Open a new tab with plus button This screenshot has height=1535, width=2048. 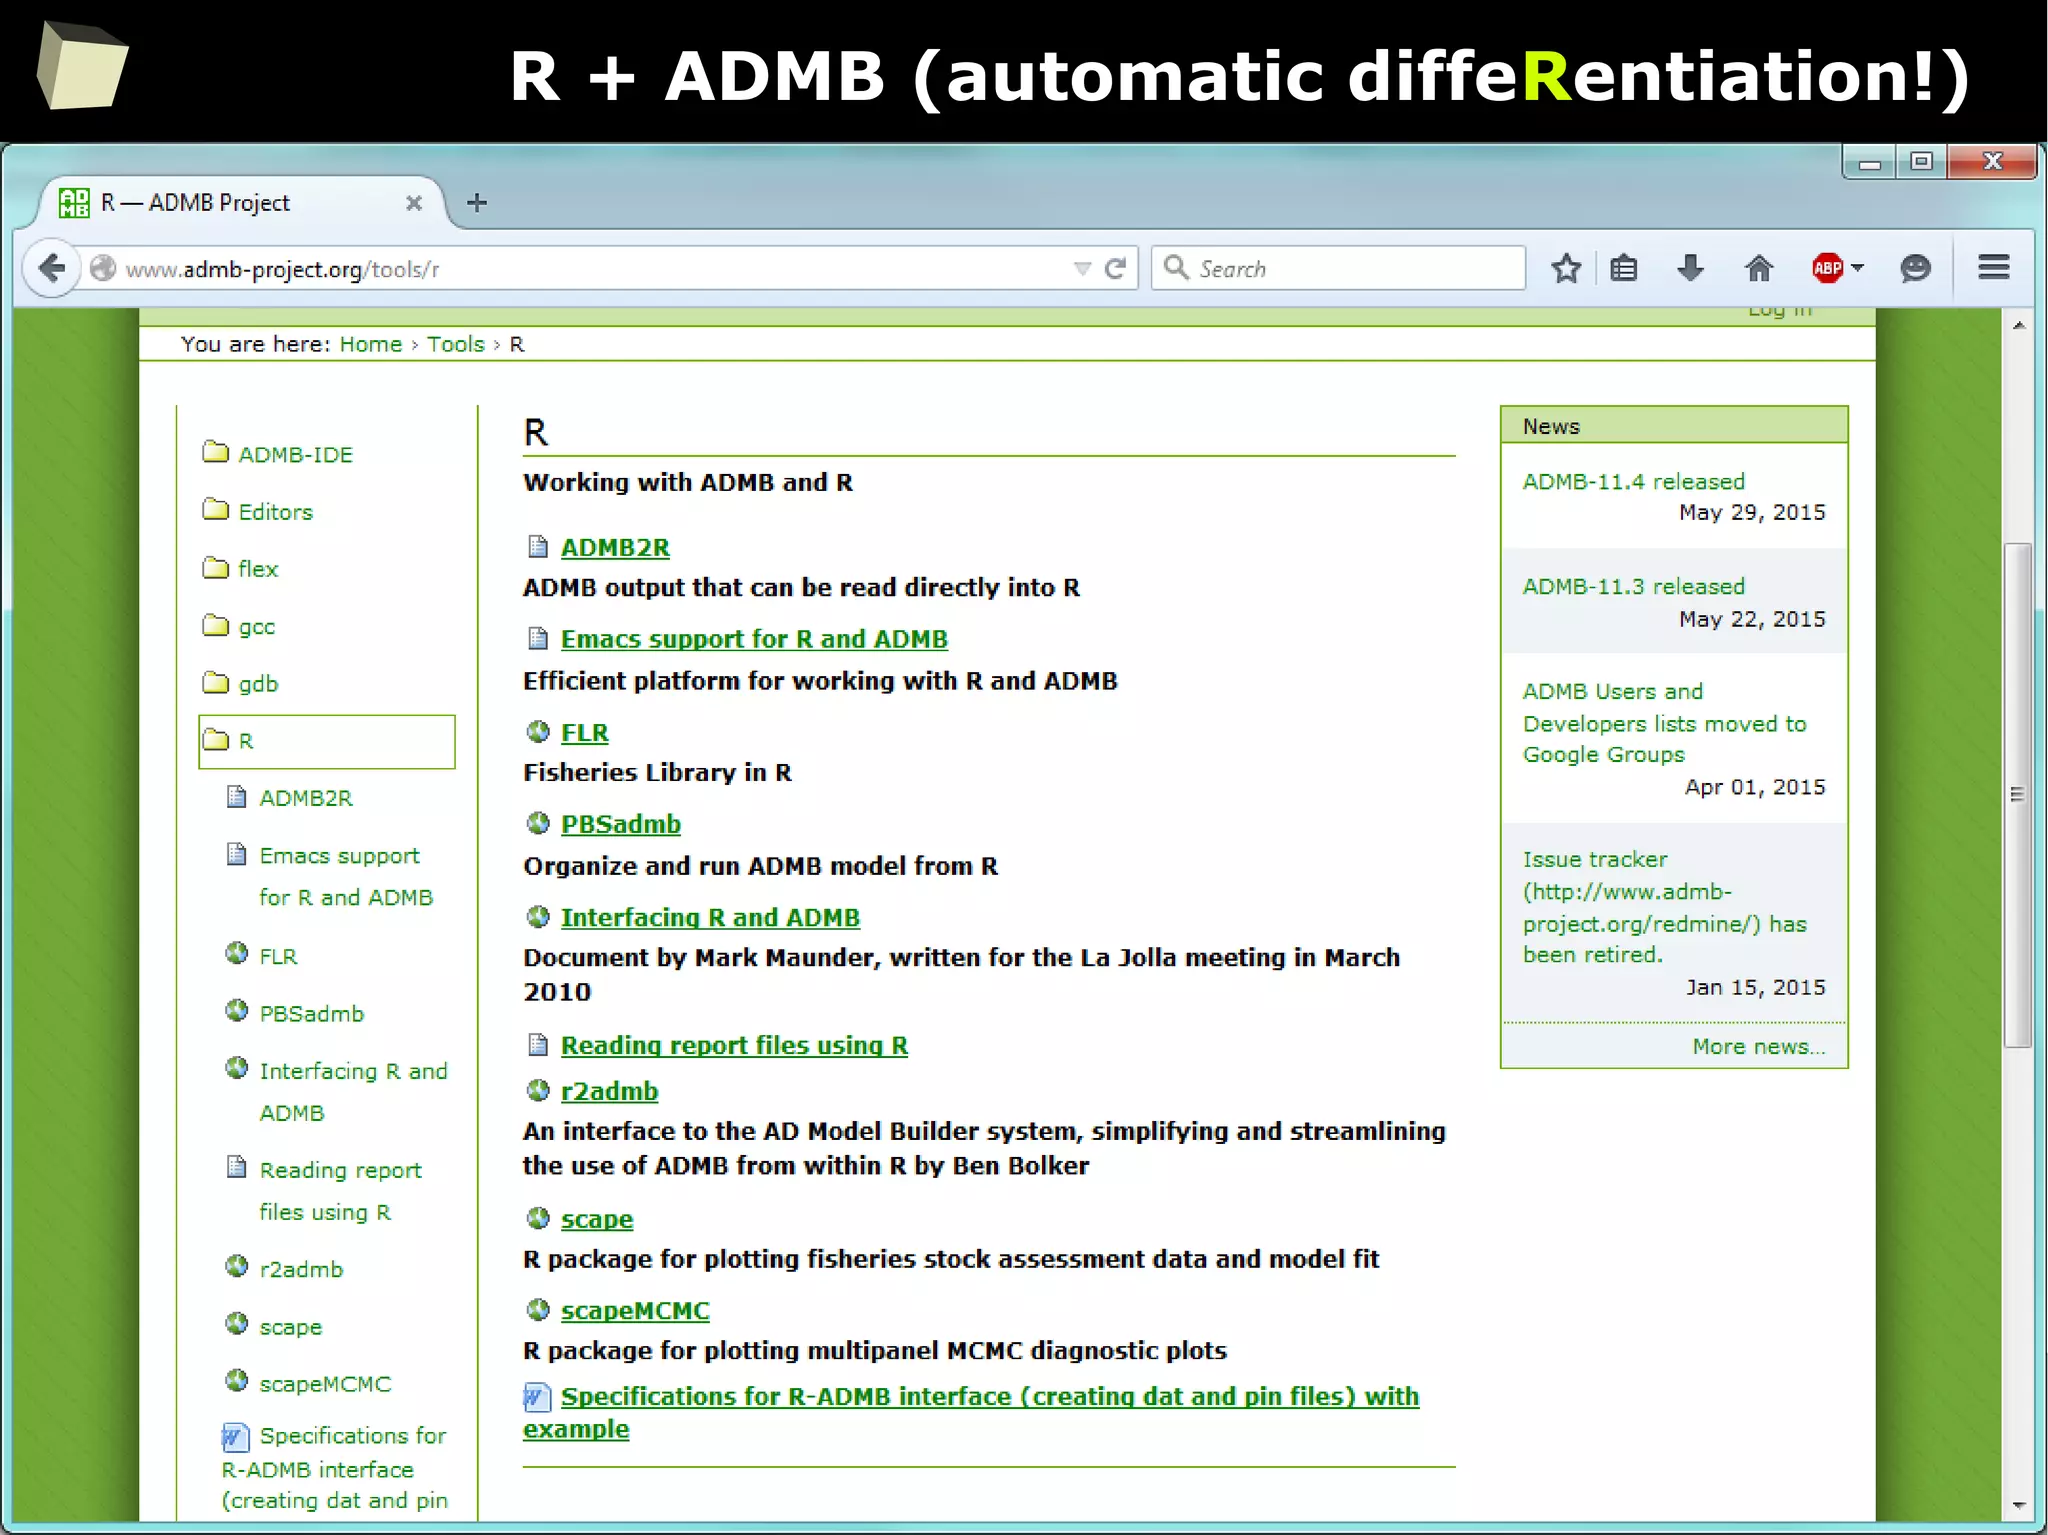477,203
